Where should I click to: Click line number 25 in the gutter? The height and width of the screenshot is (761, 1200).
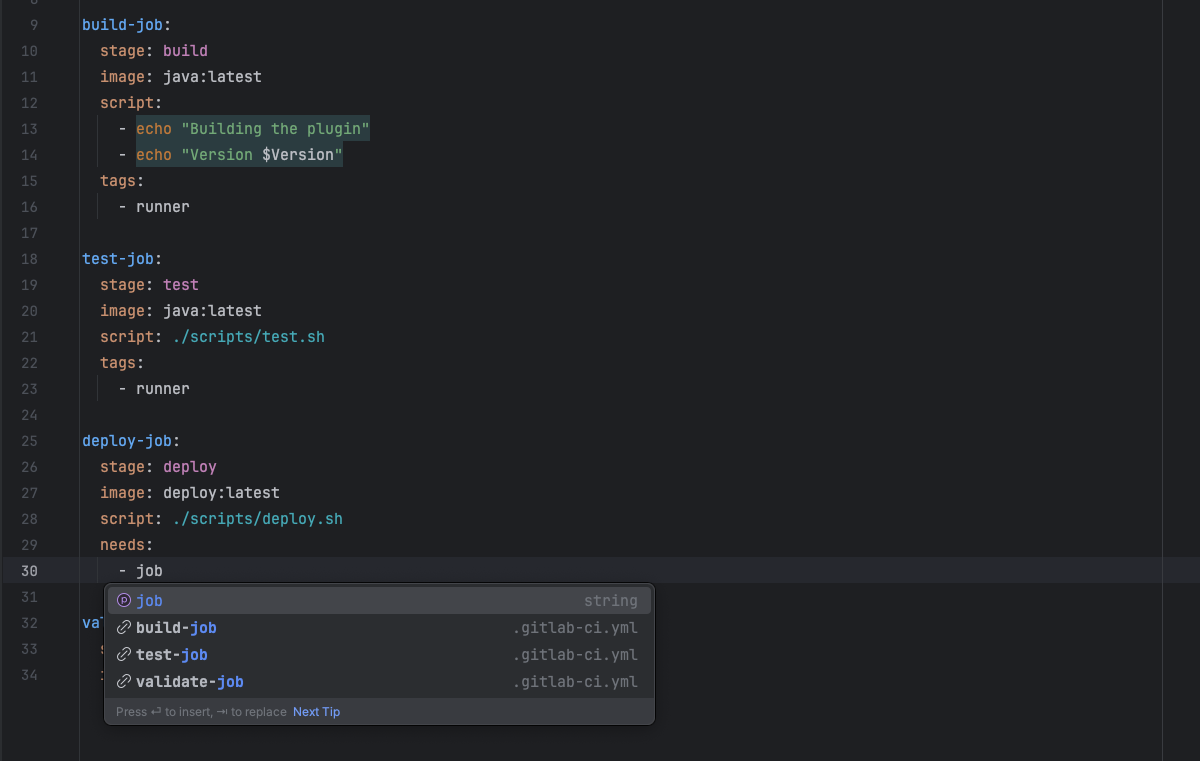[29, 441]
